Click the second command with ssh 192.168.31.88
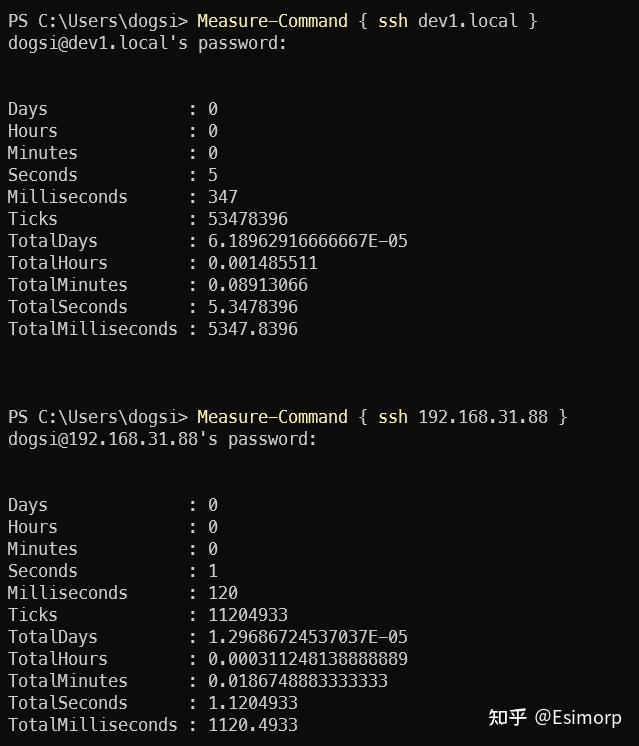639x746 pixels. point(382,417)
